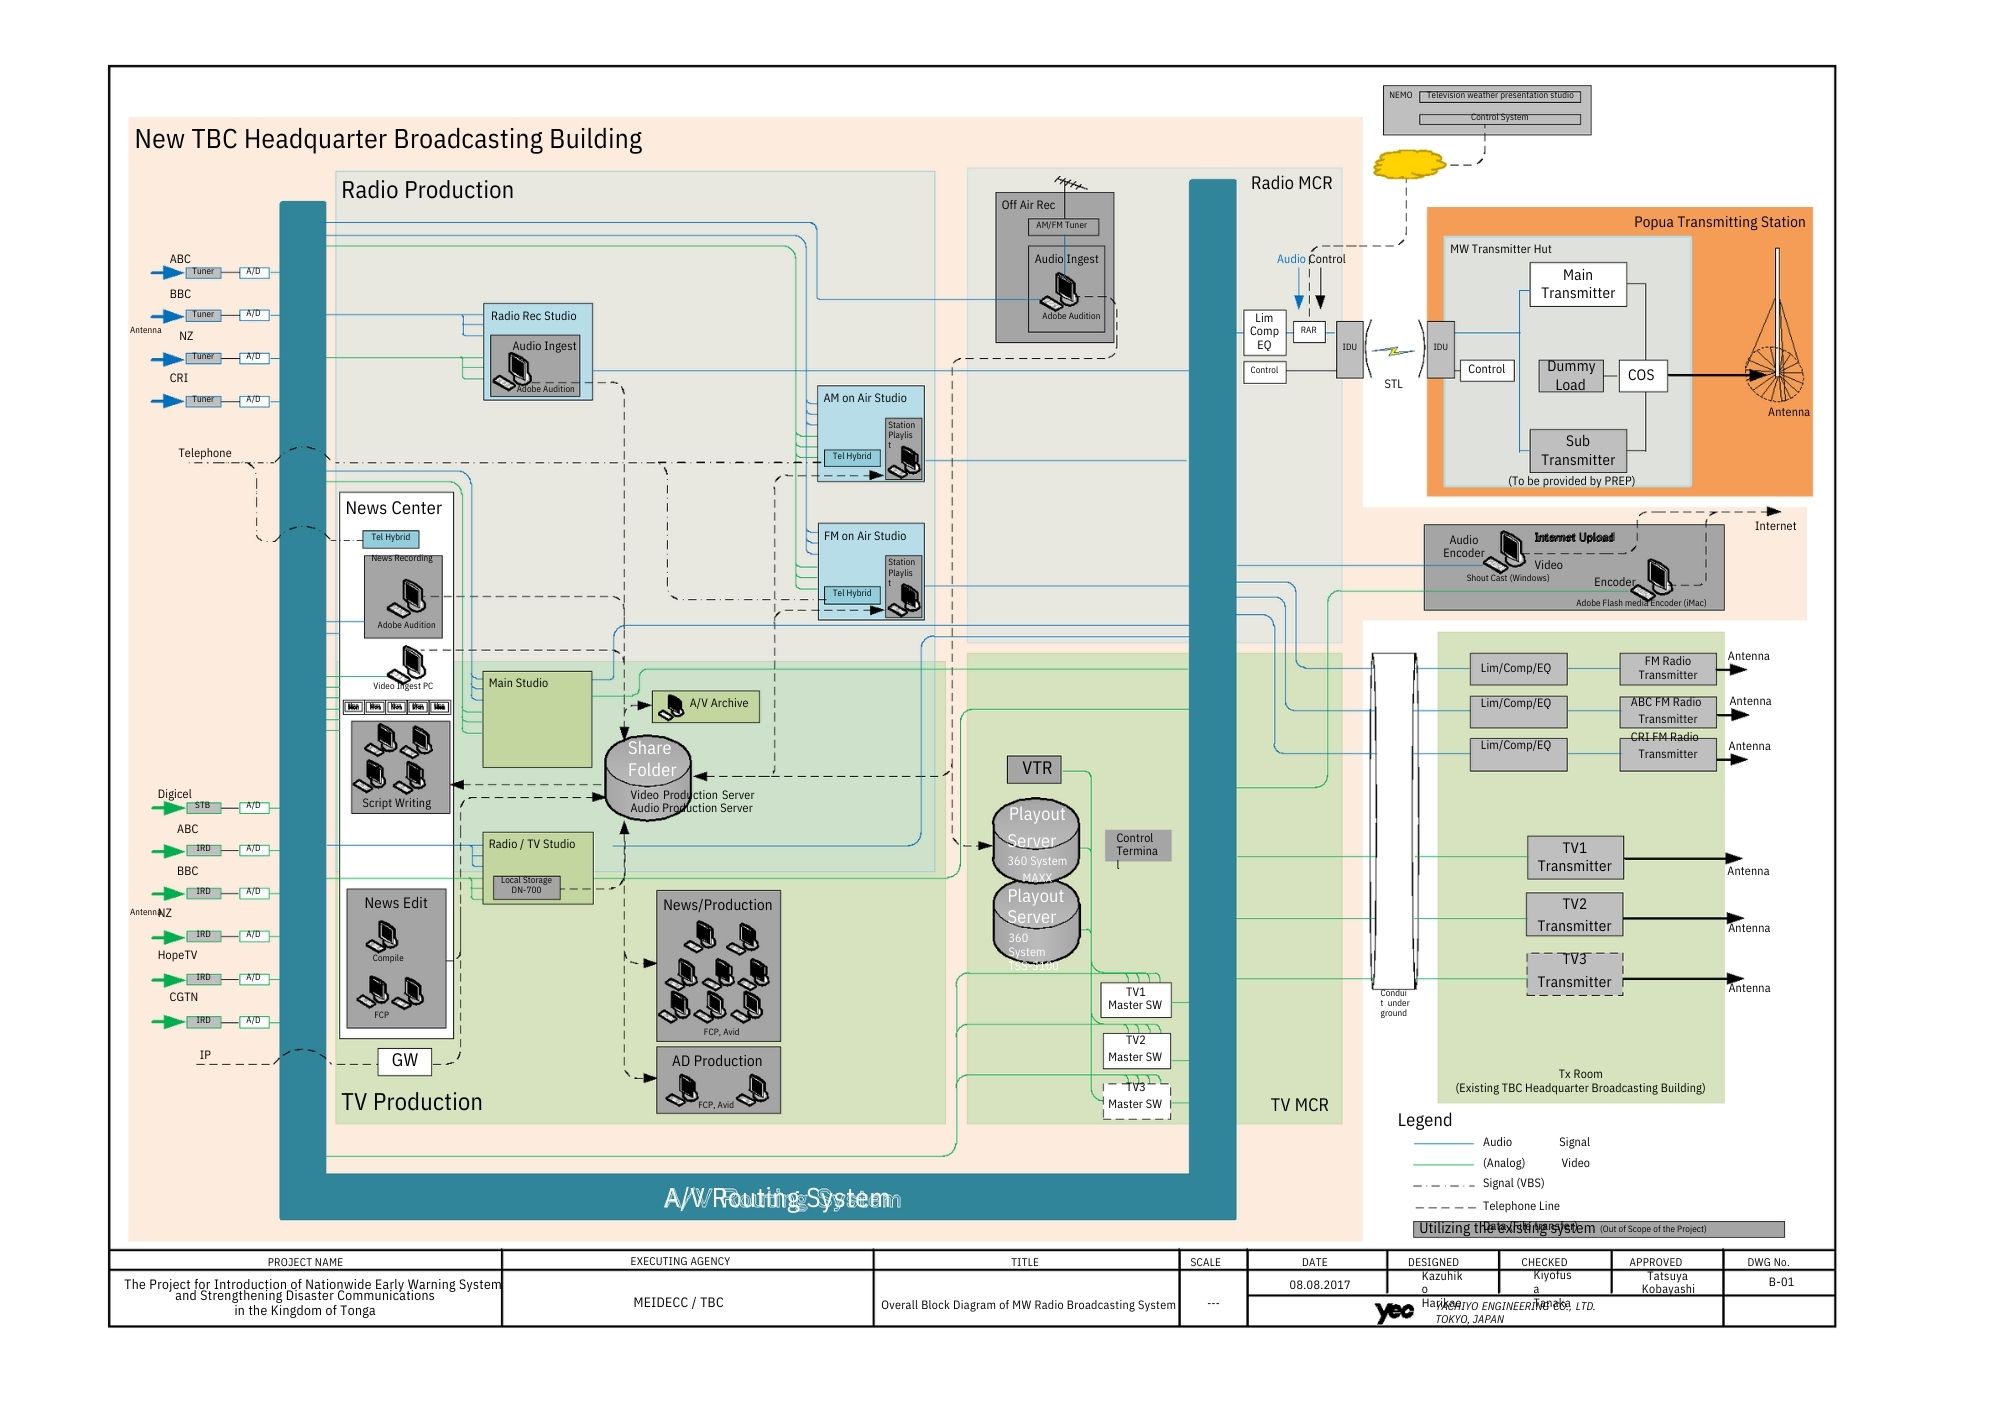Click the Tel Hybrid box in AM on Air Studio
The height and width of the screenshot is (1414, 2000).
pyautogui.click(x=851, y=456)
